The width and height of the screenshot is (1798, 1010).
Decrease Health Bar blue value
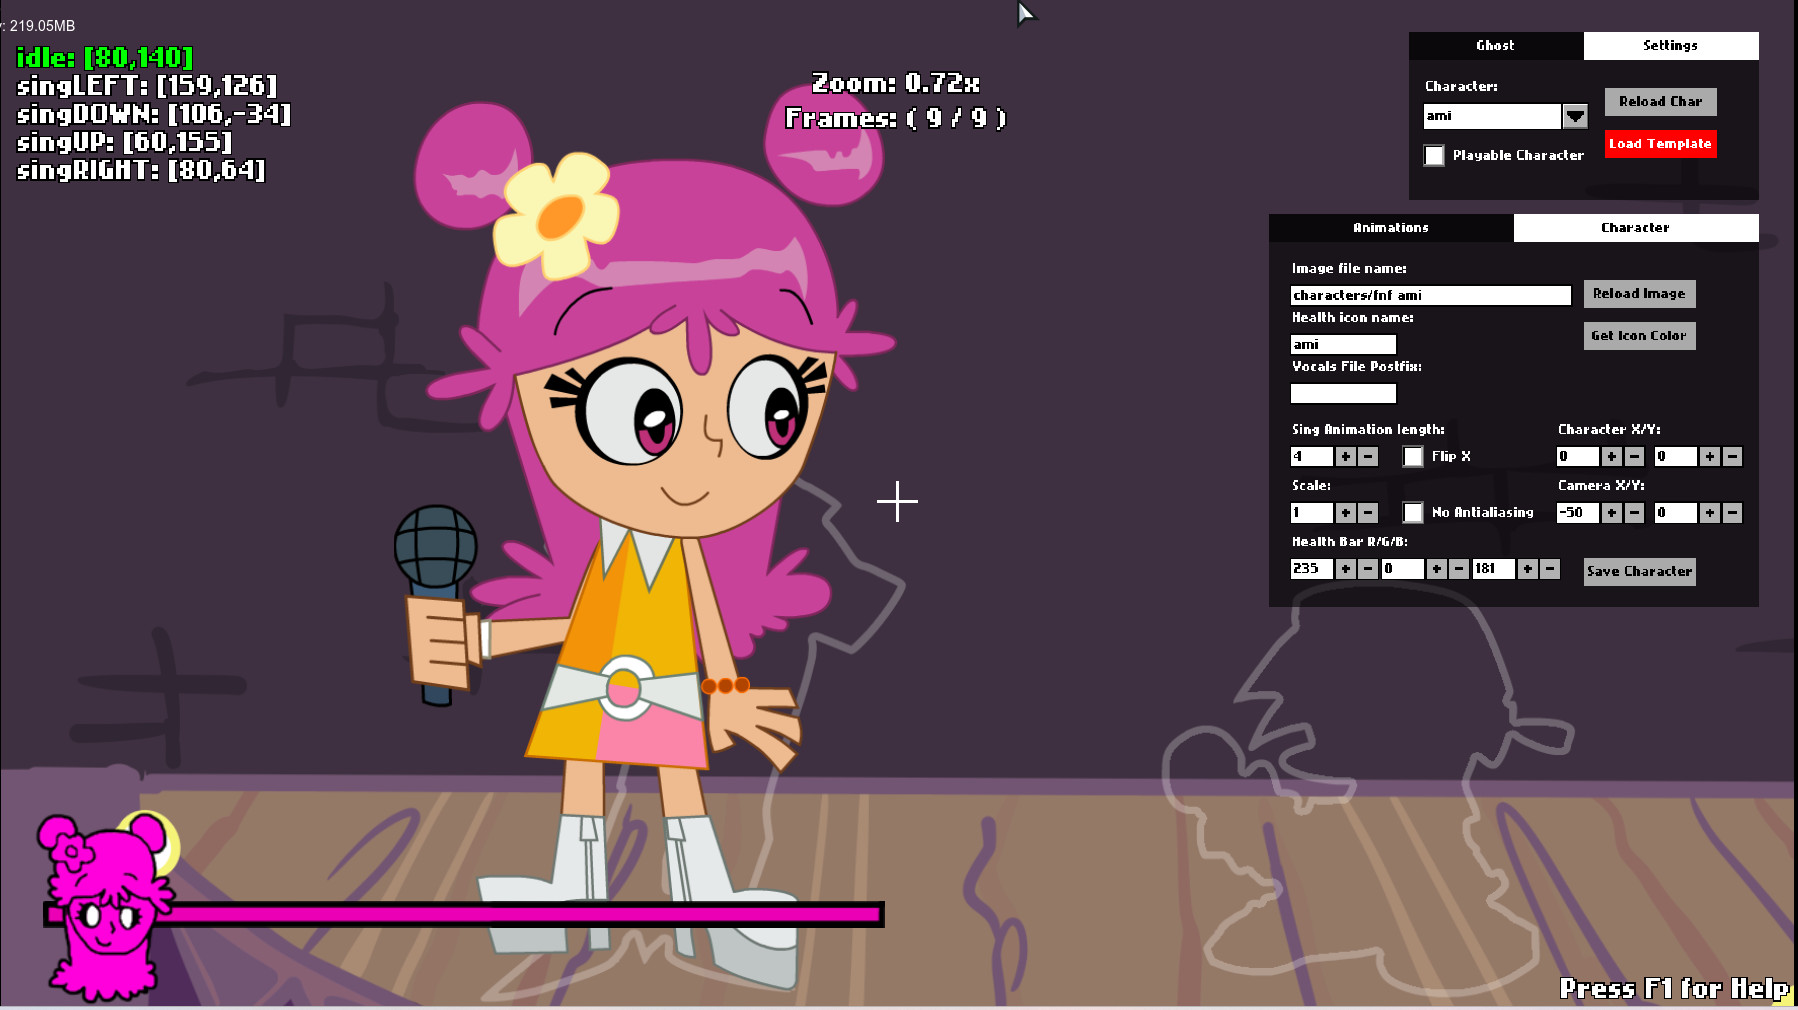(1550, 569)
